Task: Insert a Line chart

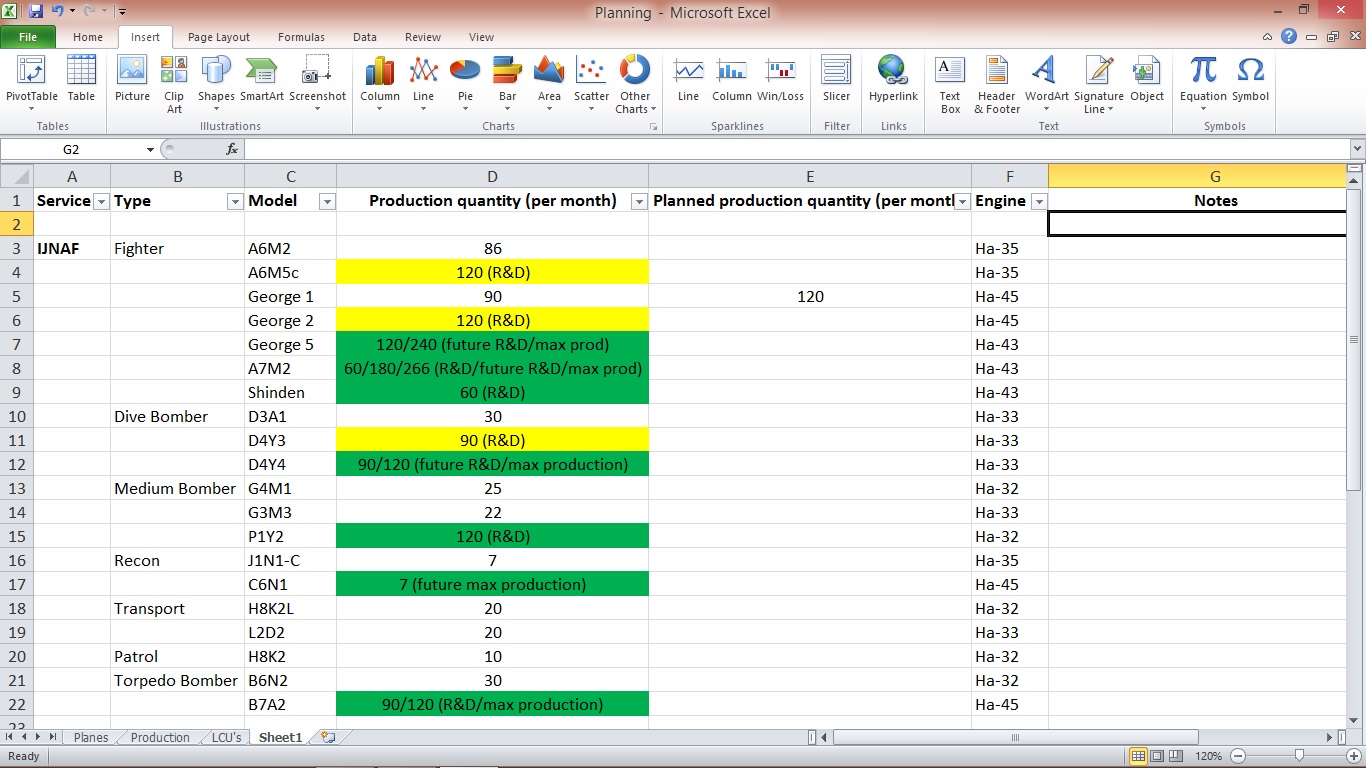Action: click(424, 84)
